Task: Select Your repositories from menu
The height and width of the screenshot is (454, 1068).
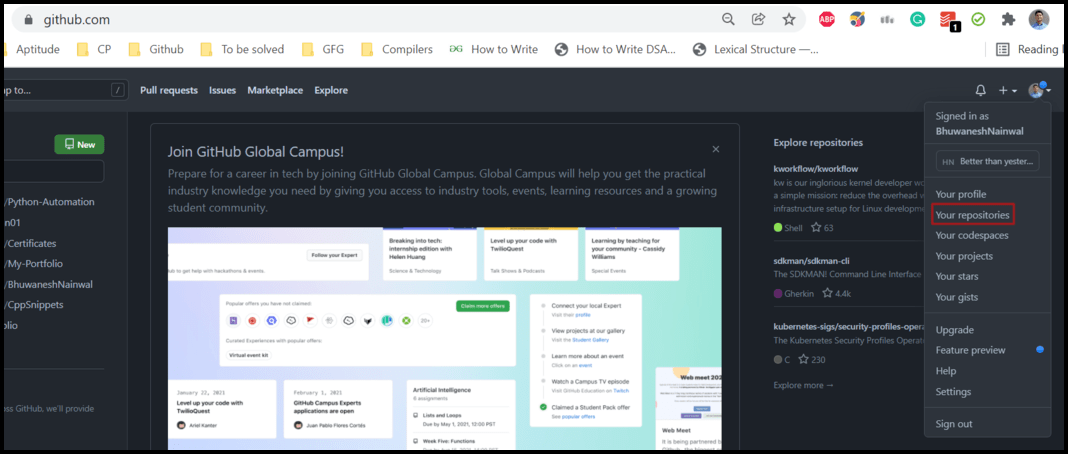Action: [971, 214]
